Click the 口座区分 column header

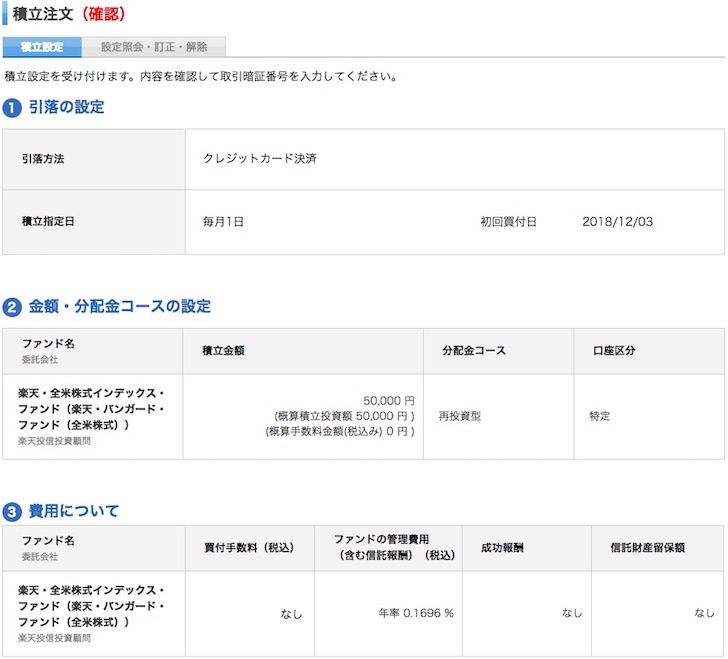[x=614, y=351]
